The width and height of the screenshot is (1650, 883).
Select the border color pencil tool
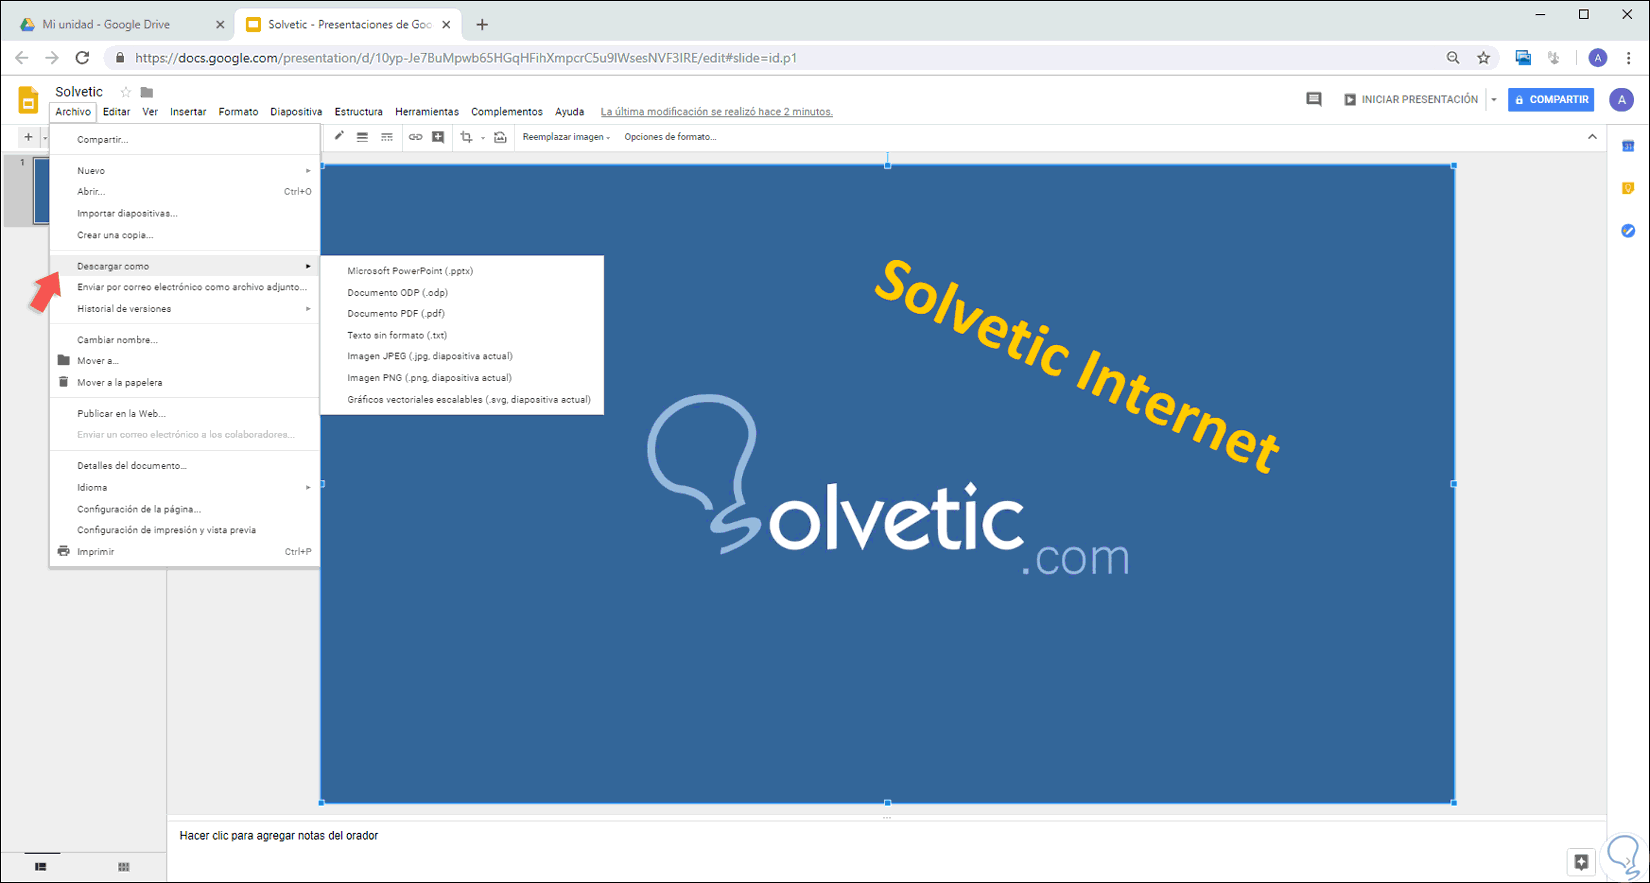pyautogui.click(x=339, y=137)
